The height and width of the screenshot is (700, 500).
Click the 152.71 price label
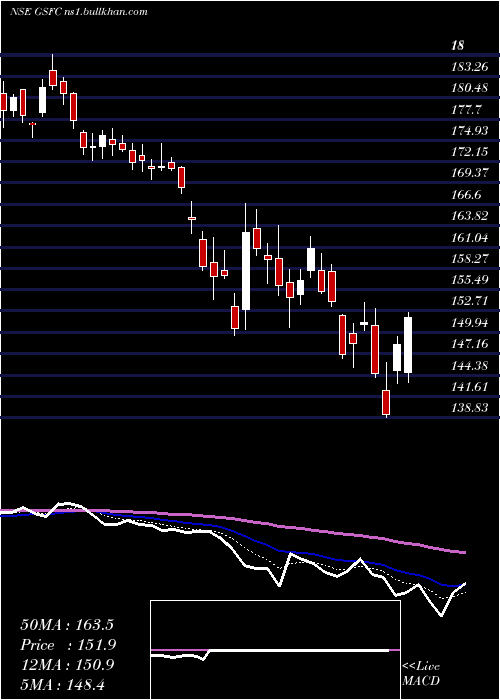point(470,301)
